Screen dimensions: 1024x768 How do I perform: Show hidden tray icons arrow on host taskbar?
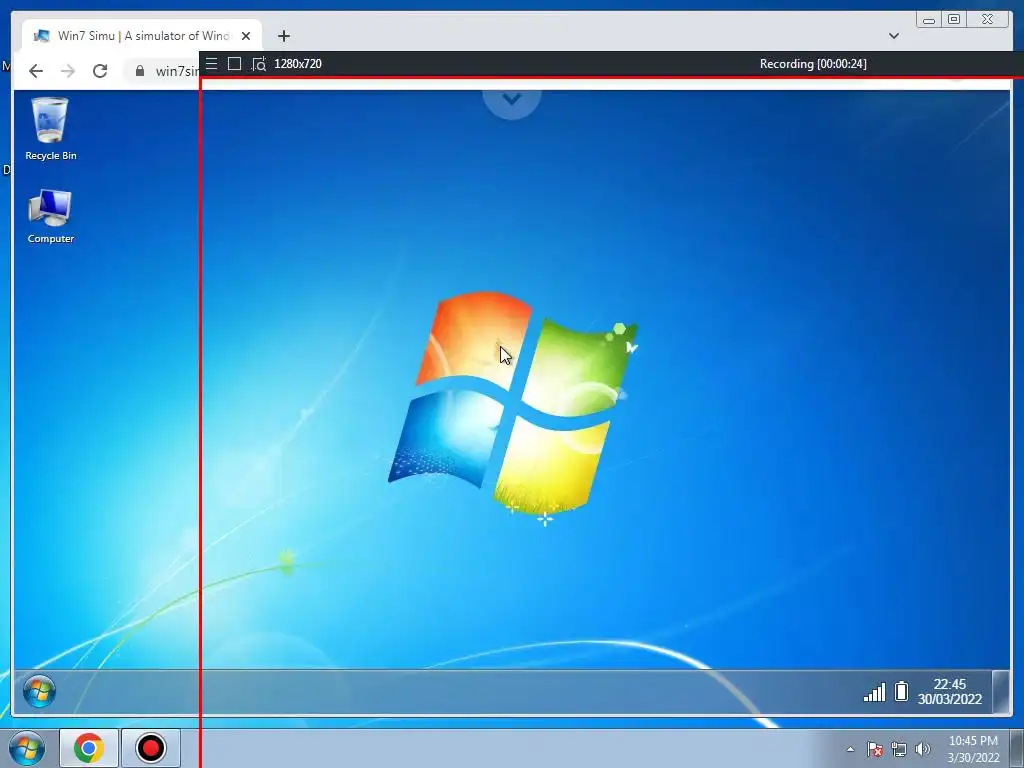coord(850,749)
